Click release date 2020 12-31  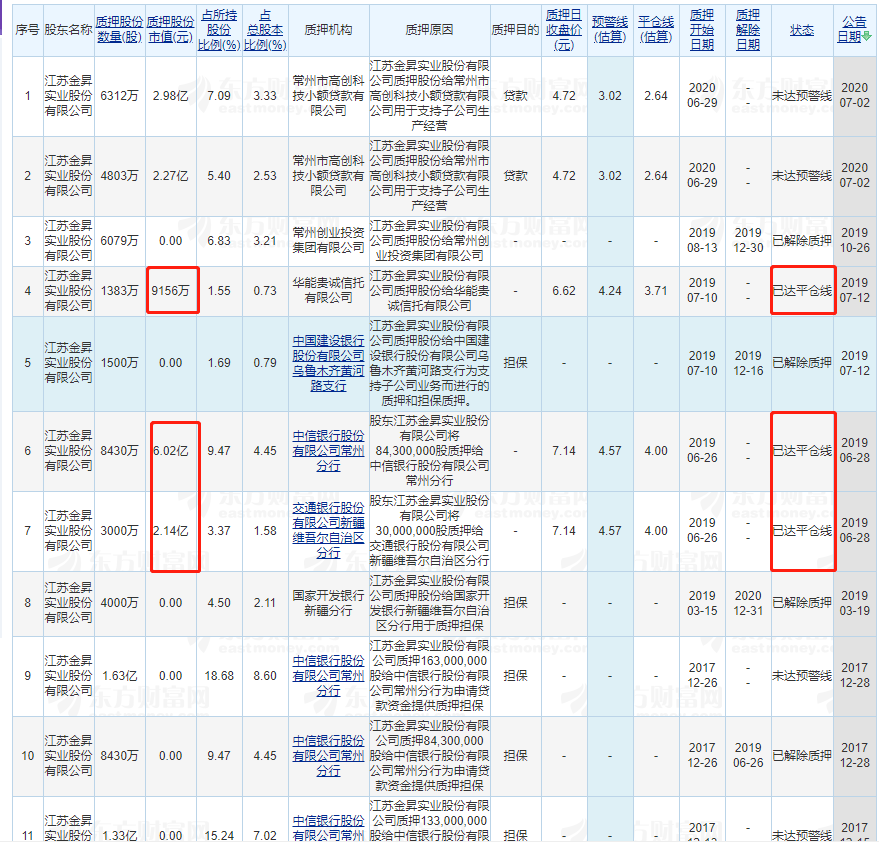tap(748, 603)
